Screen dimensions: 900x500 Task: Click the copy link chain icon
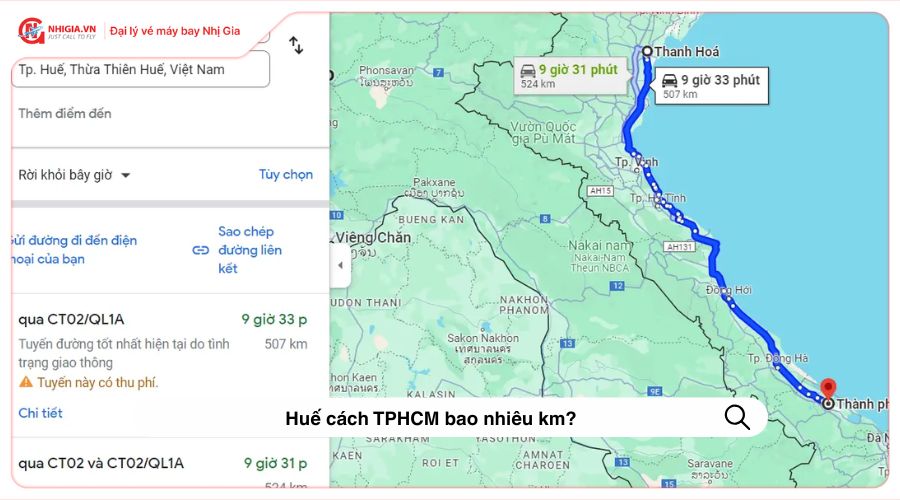[x=200, y=250]
